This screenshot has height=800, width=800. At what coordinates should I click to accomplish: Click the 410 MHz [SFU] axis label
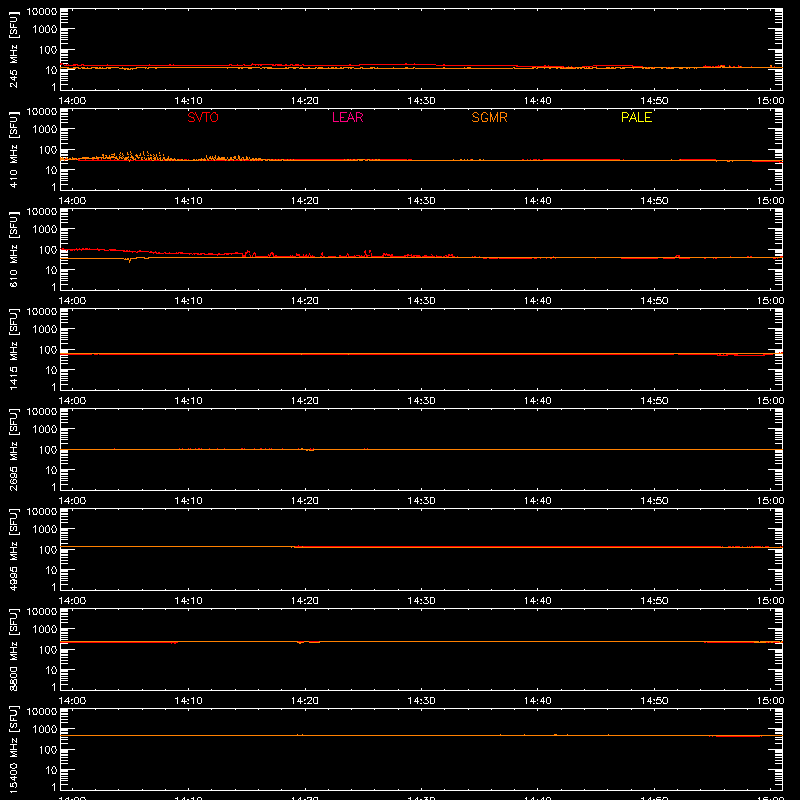coord(14,149)
